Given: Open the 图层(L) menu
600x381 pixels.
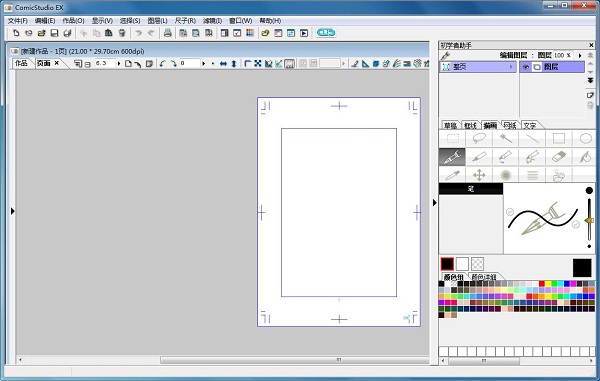Looking at the screenshot, I should point(157,21).
